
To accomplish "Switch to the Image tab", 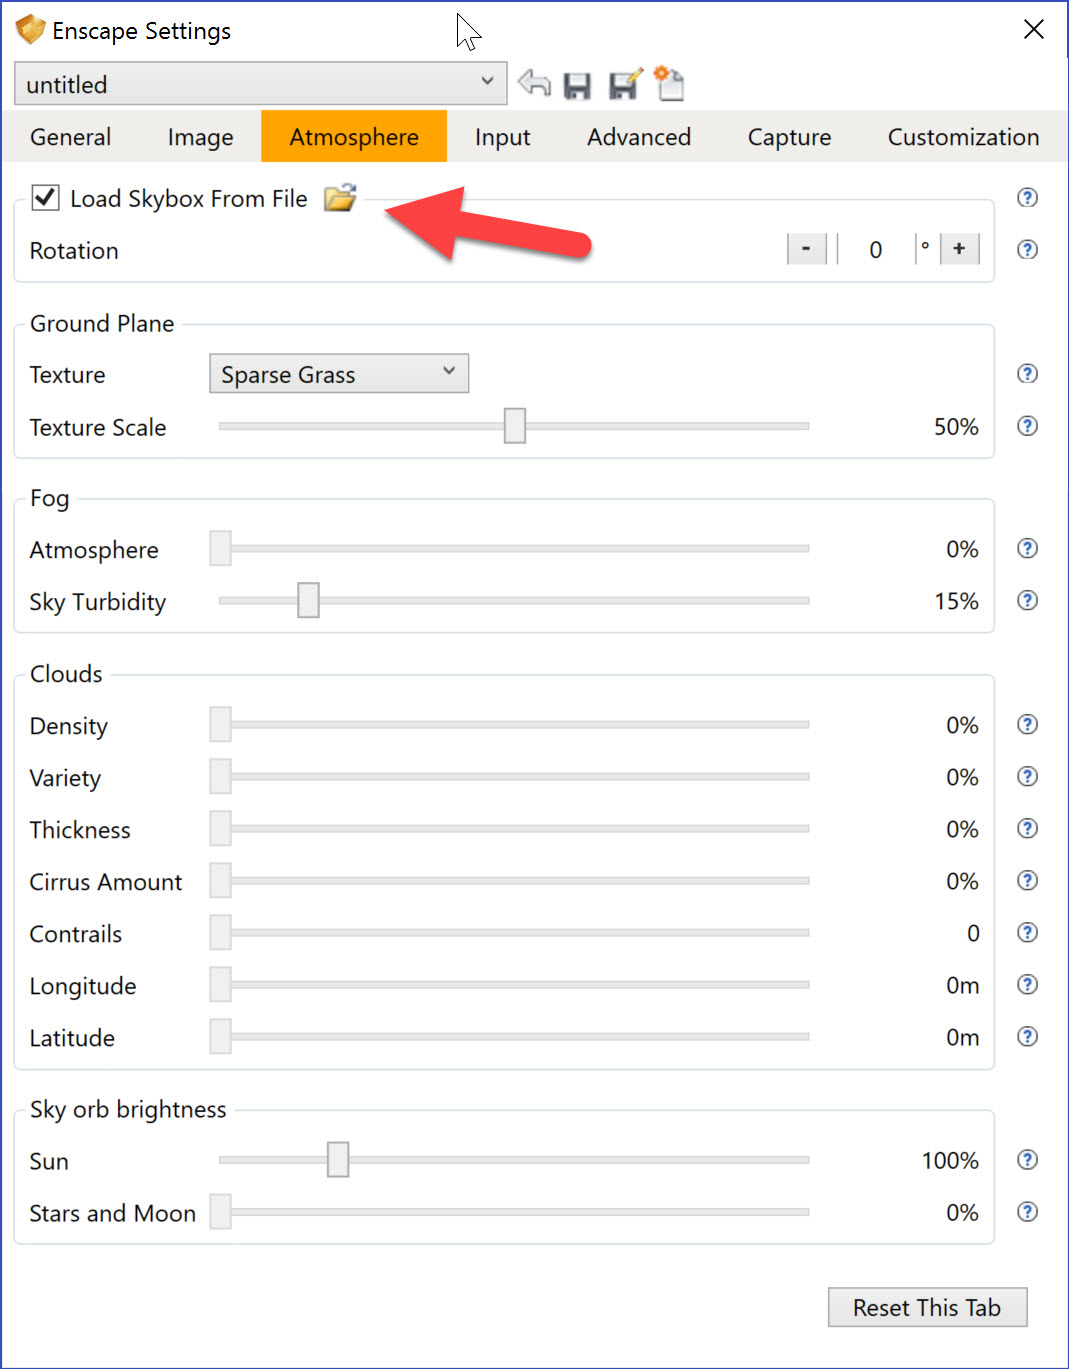I will click(x=200, y=137).
